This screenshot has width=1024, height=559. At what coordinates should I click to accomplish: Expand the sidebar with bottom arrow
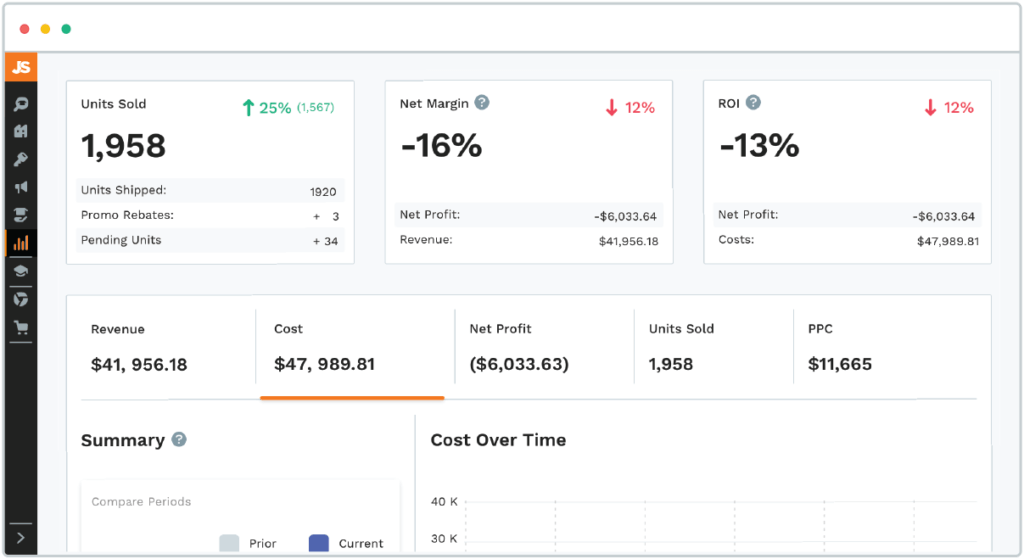pos(21,538)
